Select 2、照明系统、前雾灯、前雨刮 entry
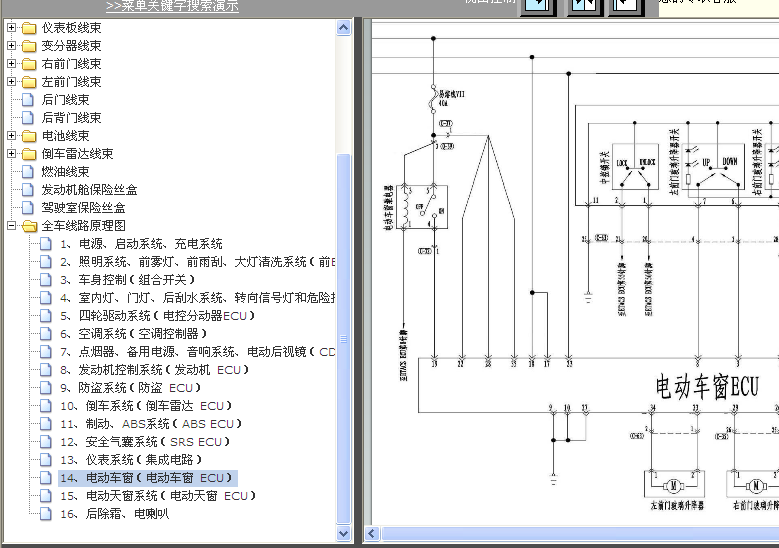Viewport: 779px width, 548px height. 197,262
